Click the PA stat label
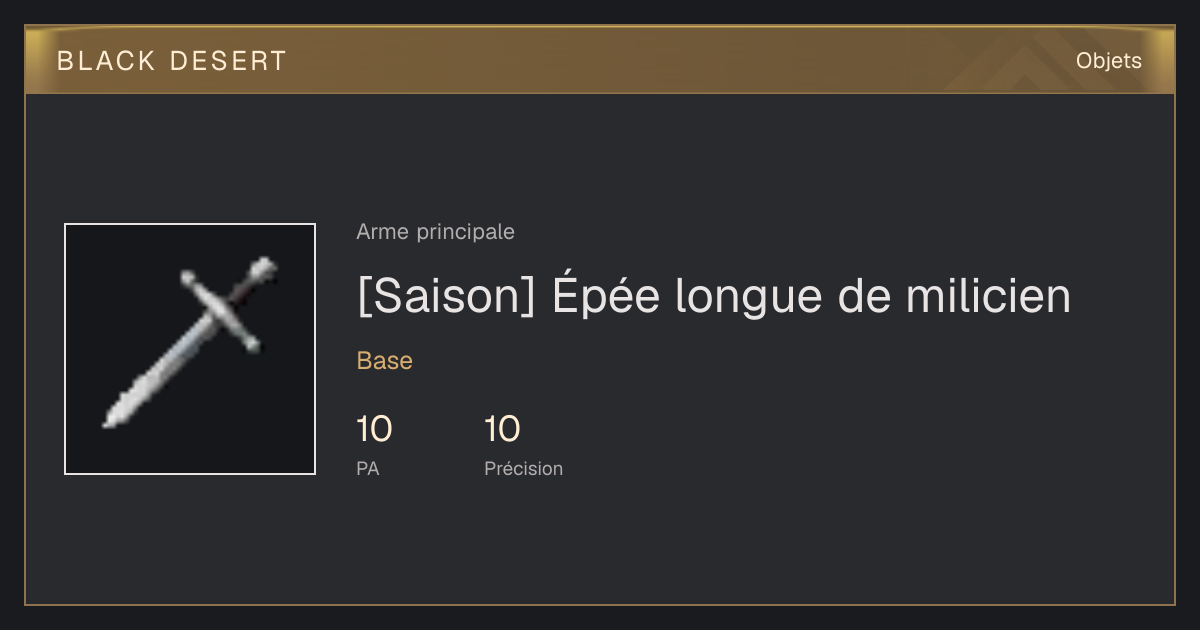Image resolution: width=1200 pixels, height=630 pixels. tap(368, 468)
